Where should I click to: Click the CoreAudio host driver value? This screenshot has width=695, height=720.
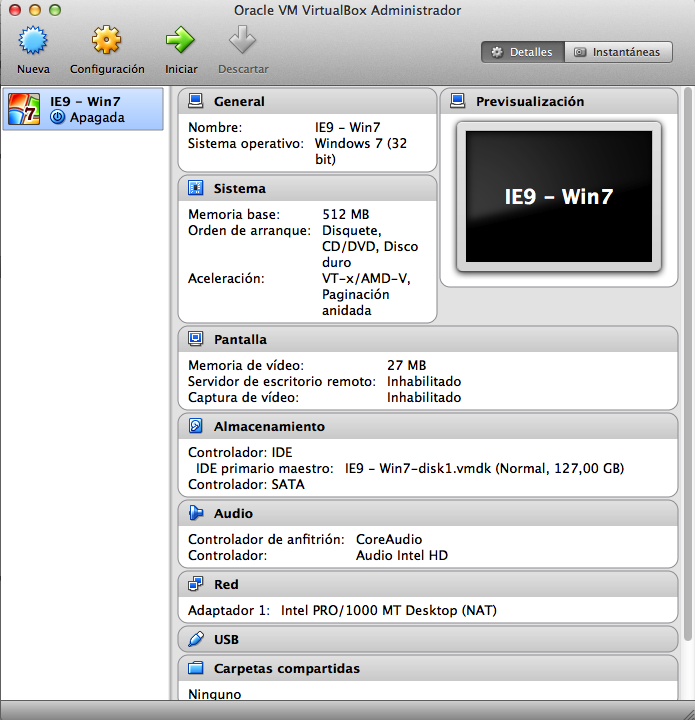coord(389,539)
